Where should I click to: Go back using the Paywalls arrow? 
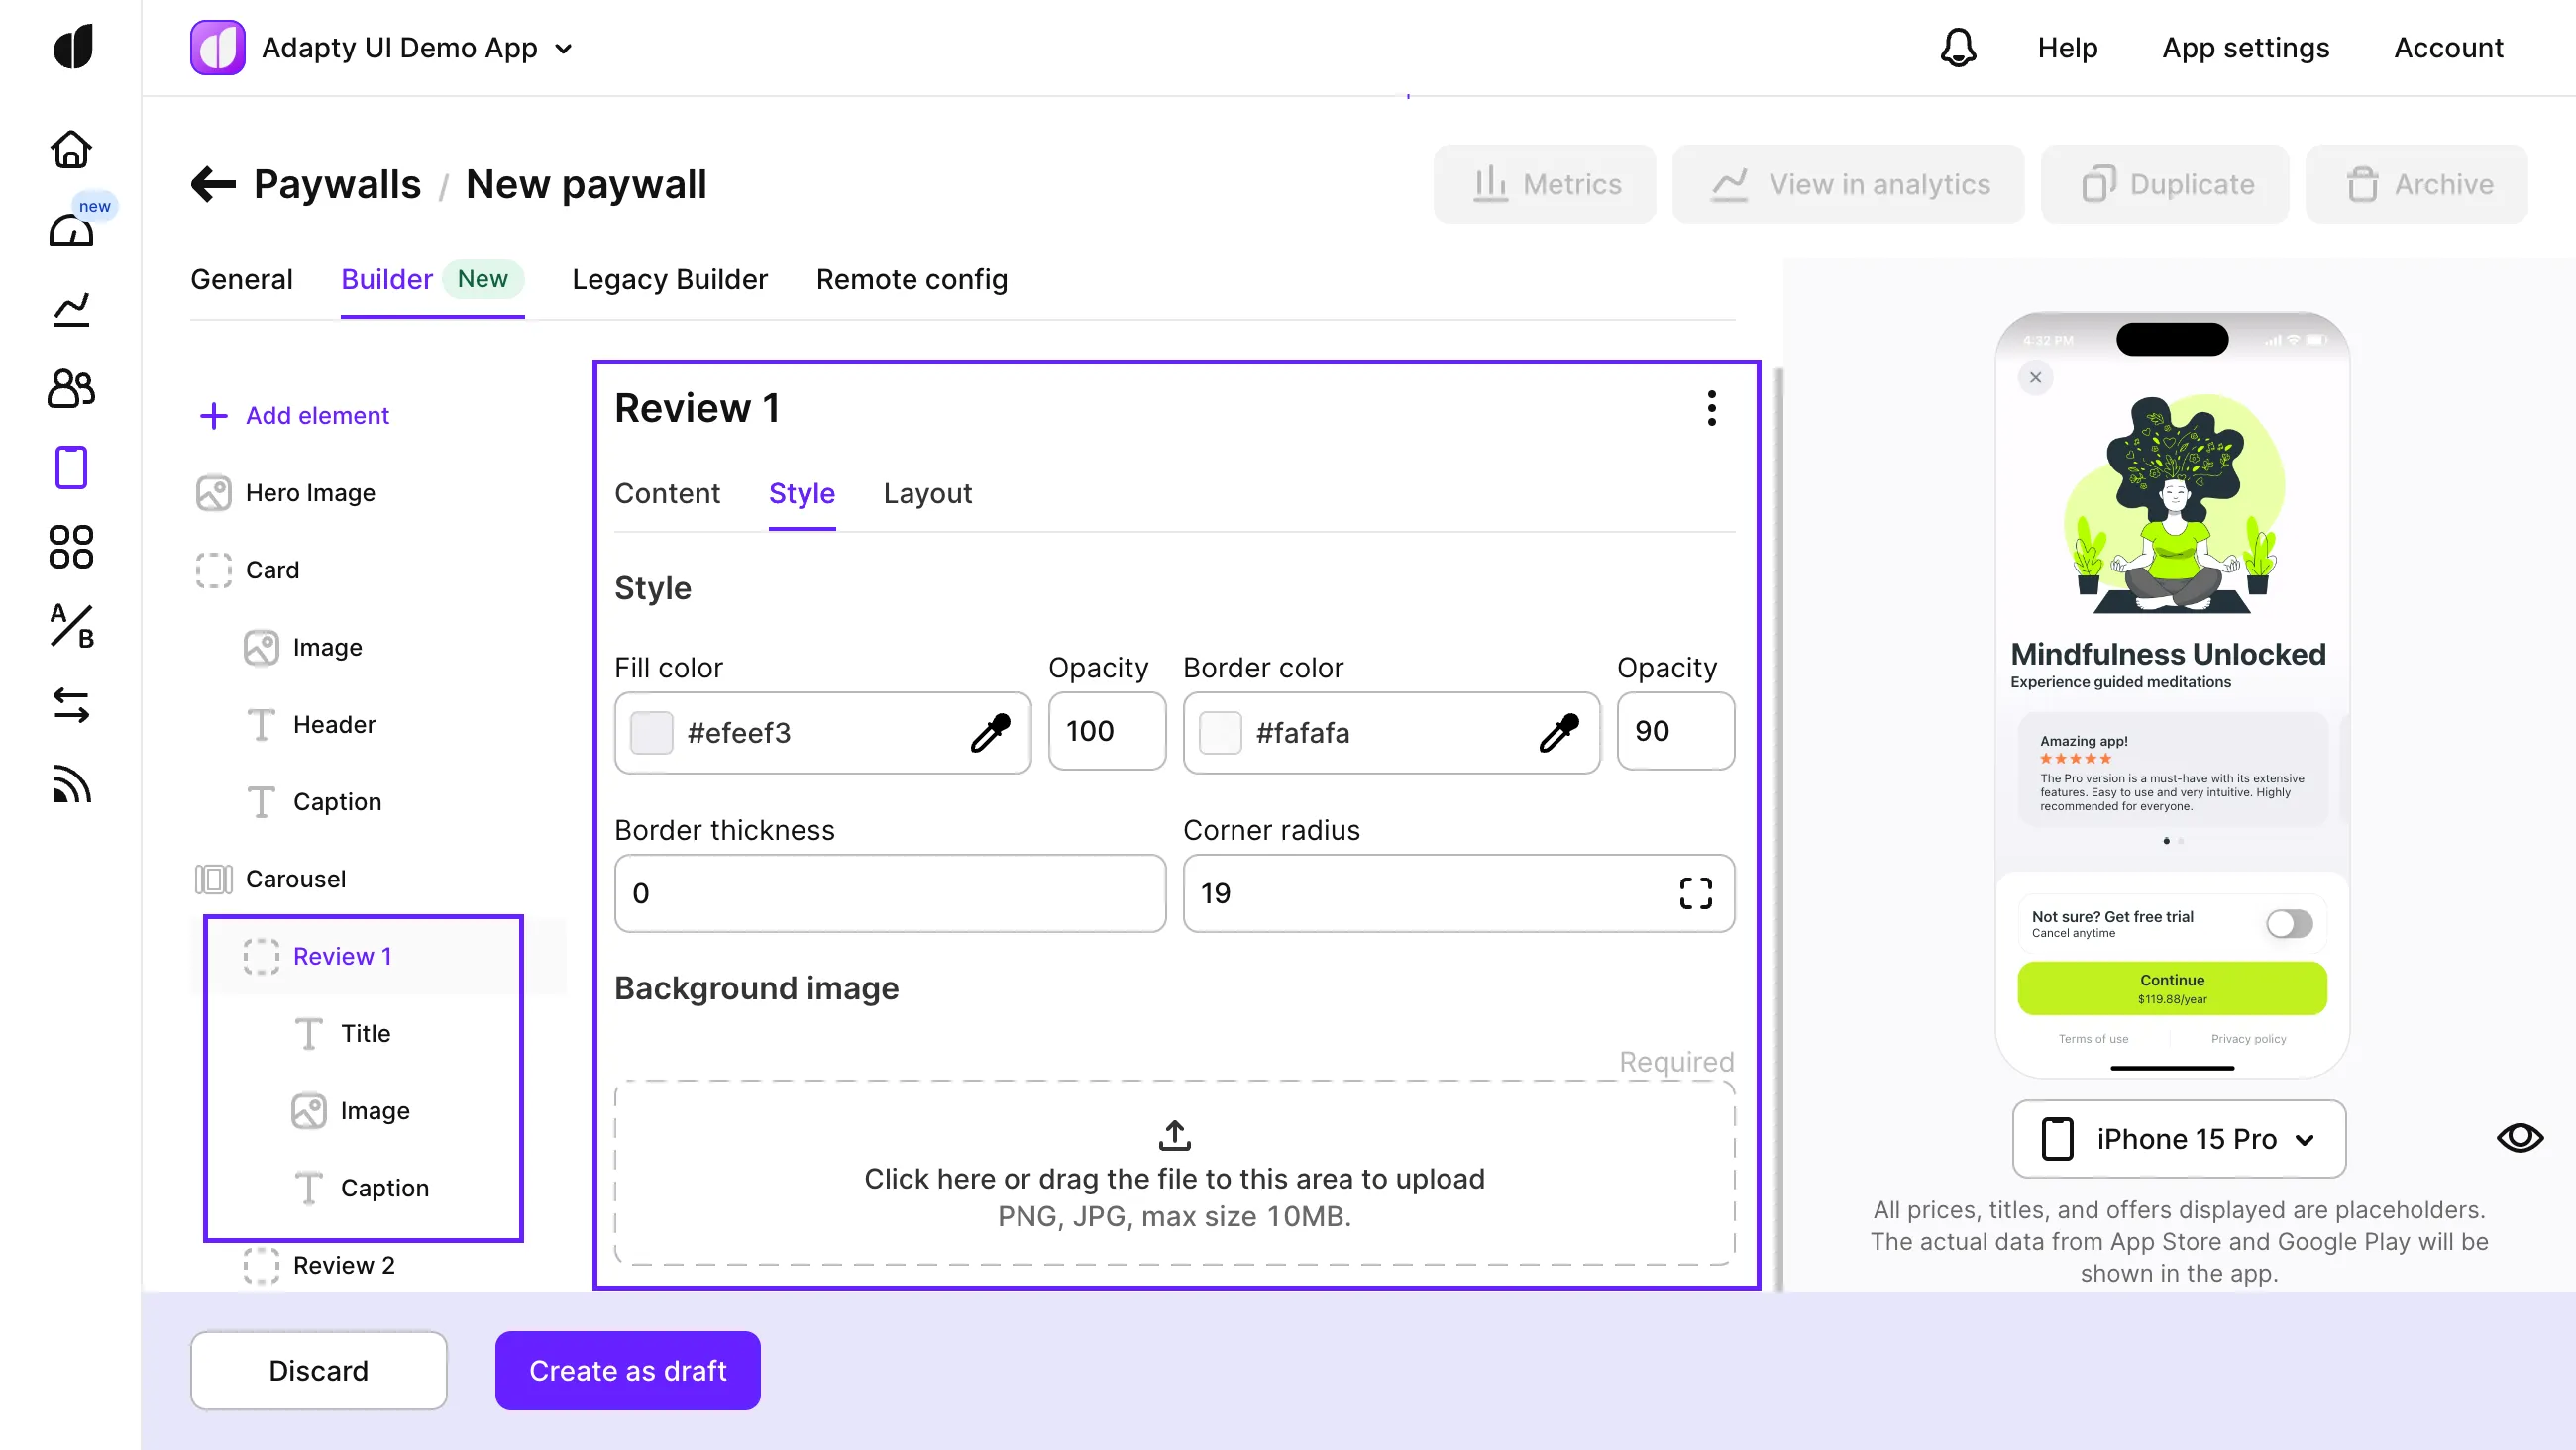coord(213,184)
